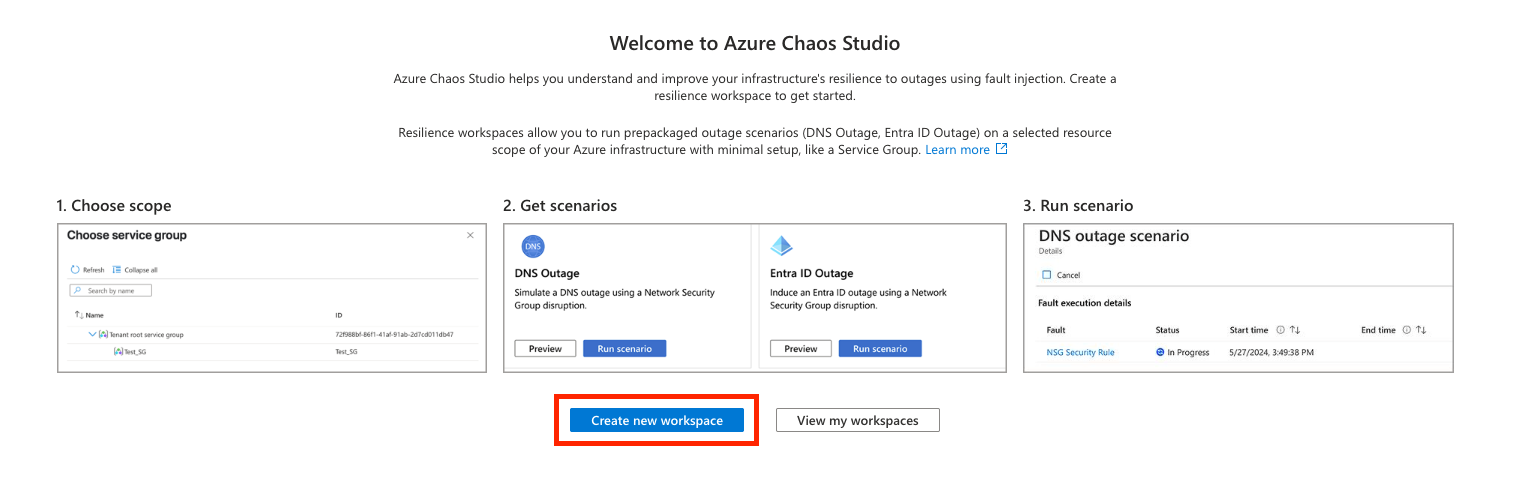The image size is (1527, 501).
Task: Click the Collapse all icon
Action: pyautogui.click(x=117, y=270)
